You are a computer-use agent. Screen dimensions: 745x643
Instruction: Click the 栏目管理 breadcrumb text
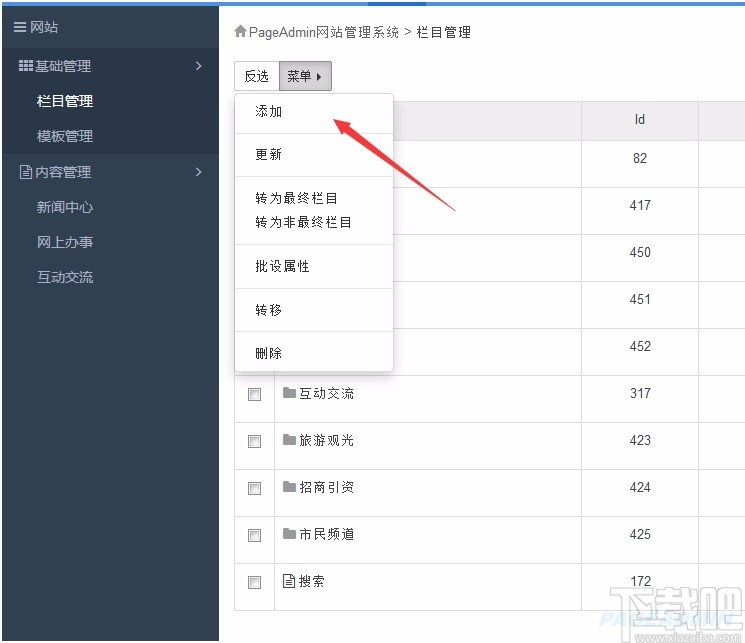[x=444, y=32]
